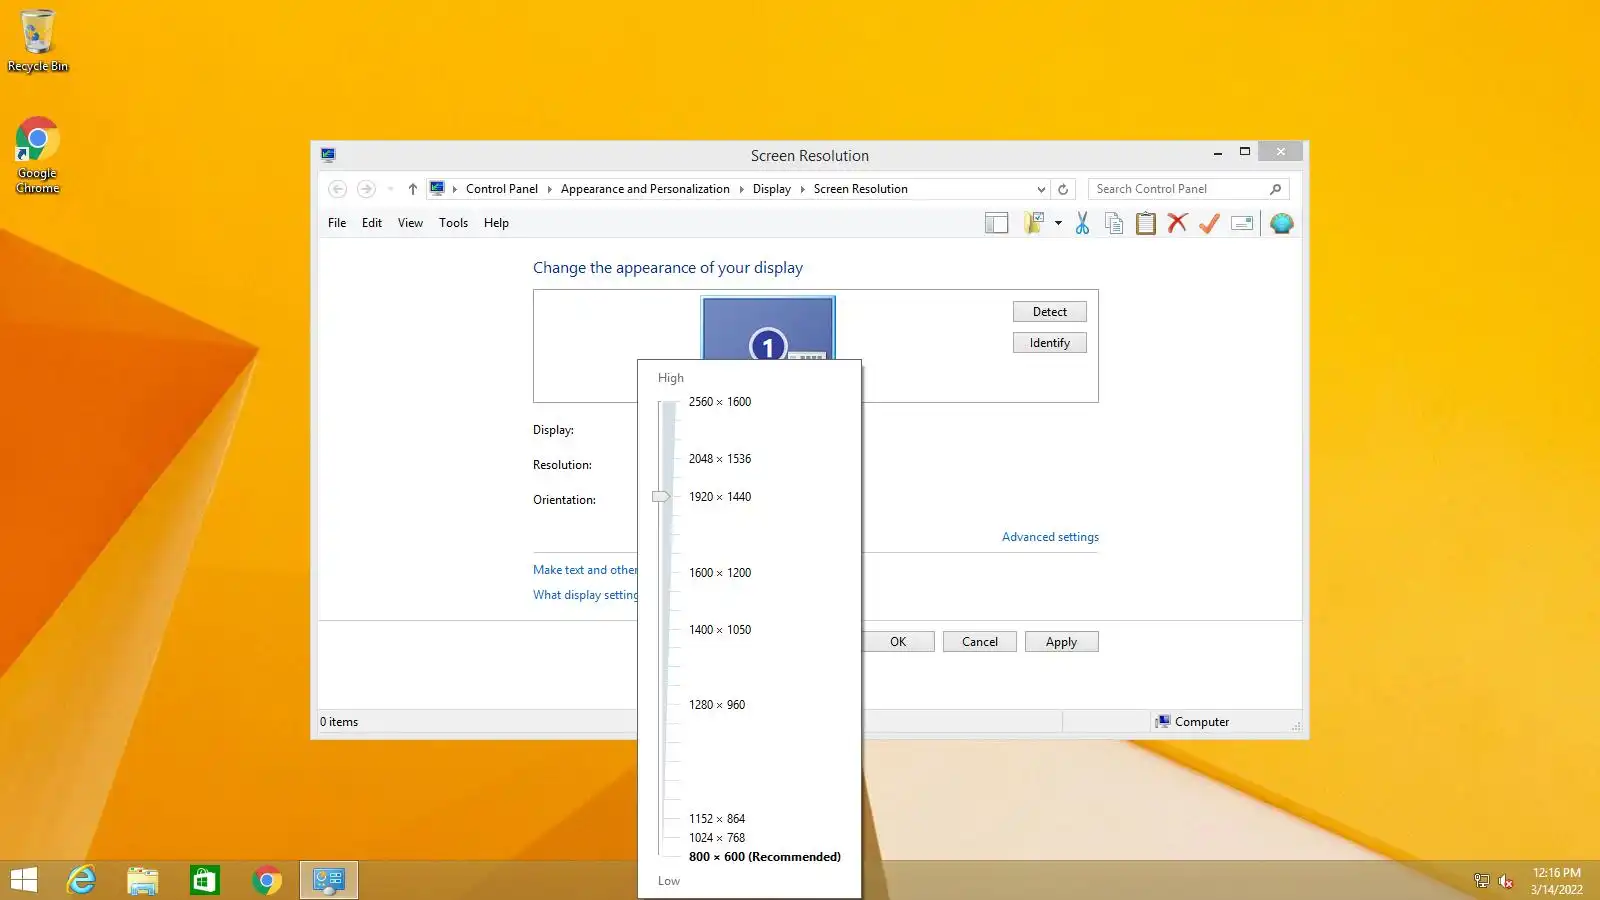
Task: Select monitor 1 thumbnail in the display preview
Action: 768,328
